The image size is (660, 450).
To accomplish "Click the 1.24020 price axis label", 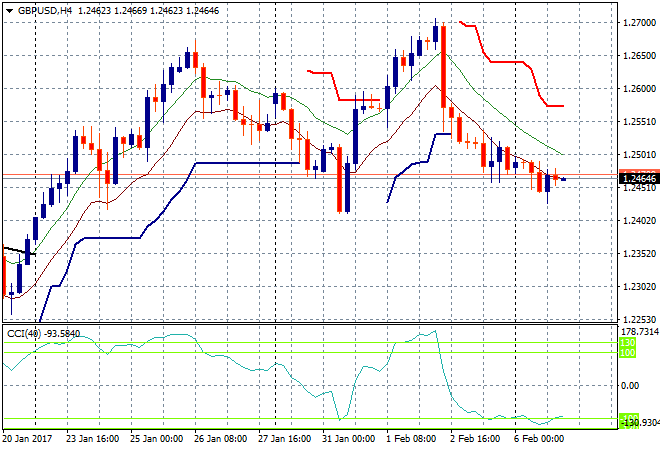I will [639, 221].
